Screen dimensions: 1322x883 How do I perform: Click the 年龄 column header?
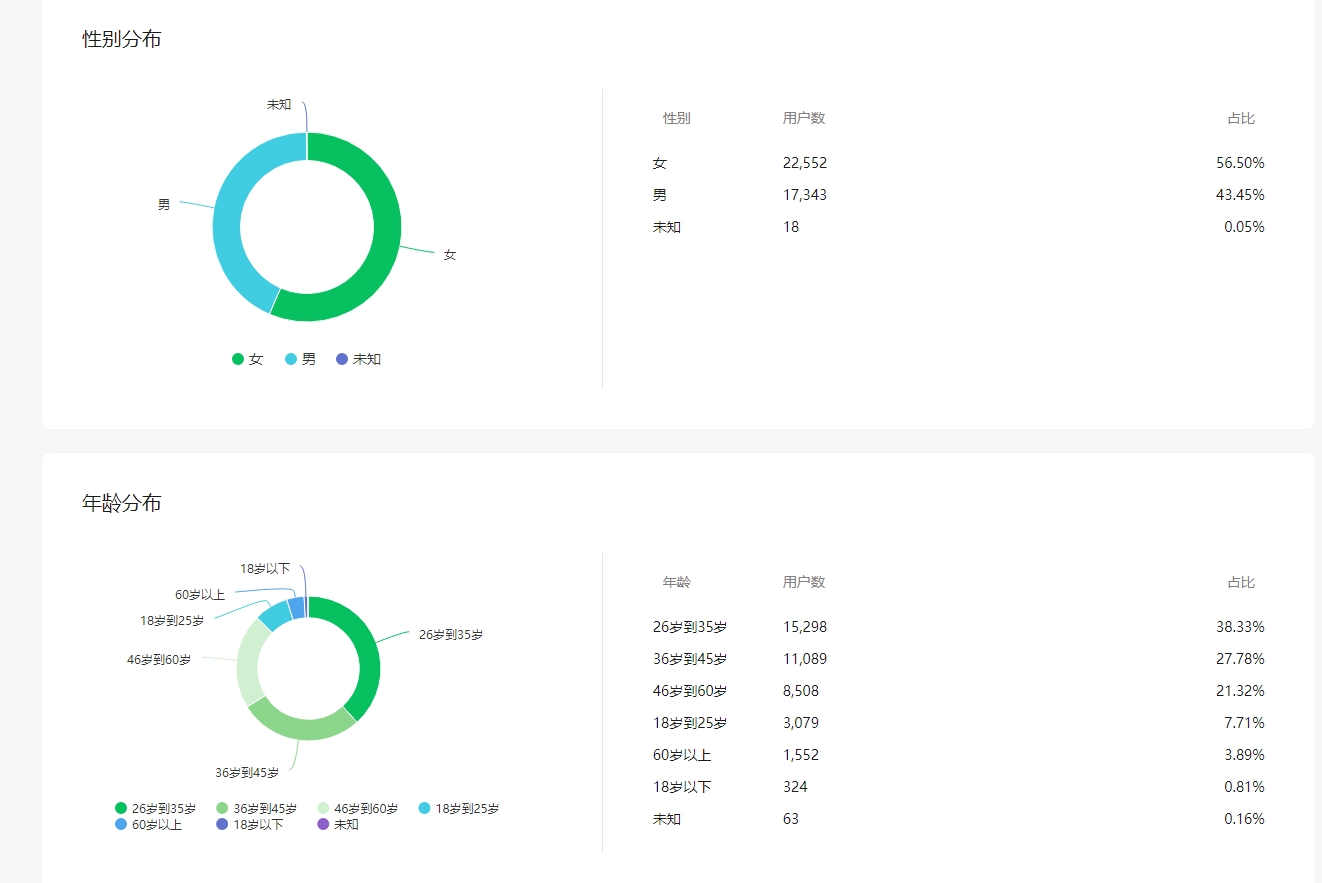[x=676, y=582]
